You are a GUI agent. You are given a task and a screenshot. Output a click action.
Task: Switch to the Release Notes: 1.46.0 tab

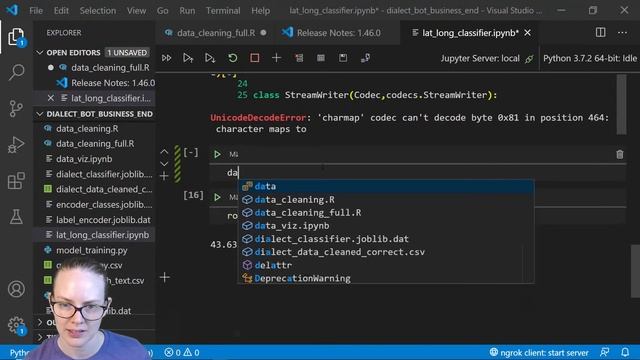(x=338, y=33)
